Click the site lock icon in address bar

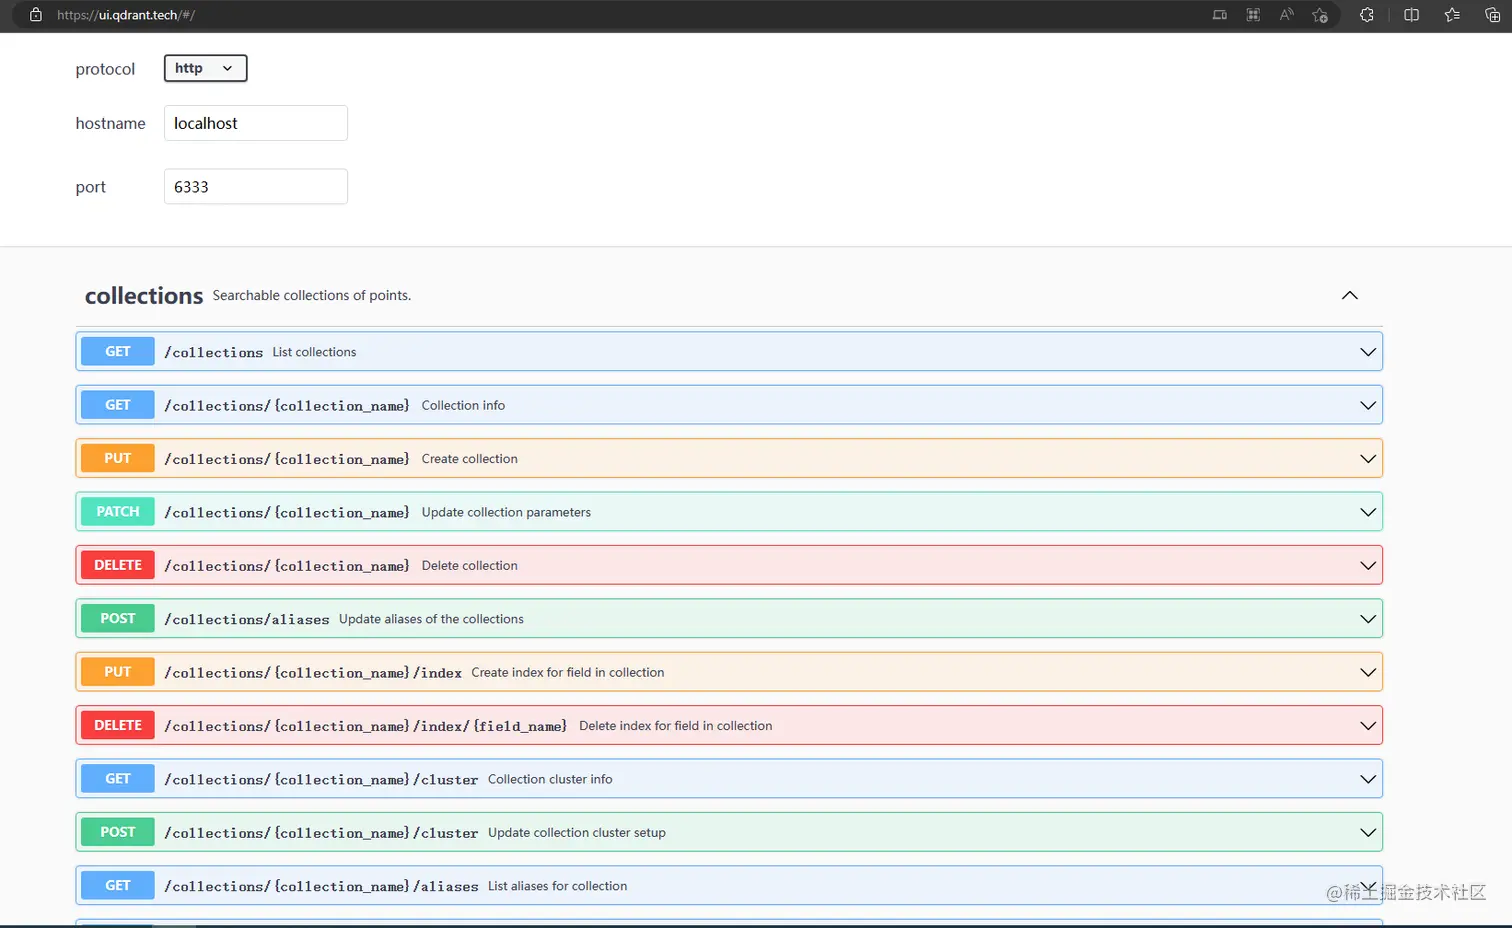pyautogui.click(x=36, y=15)
